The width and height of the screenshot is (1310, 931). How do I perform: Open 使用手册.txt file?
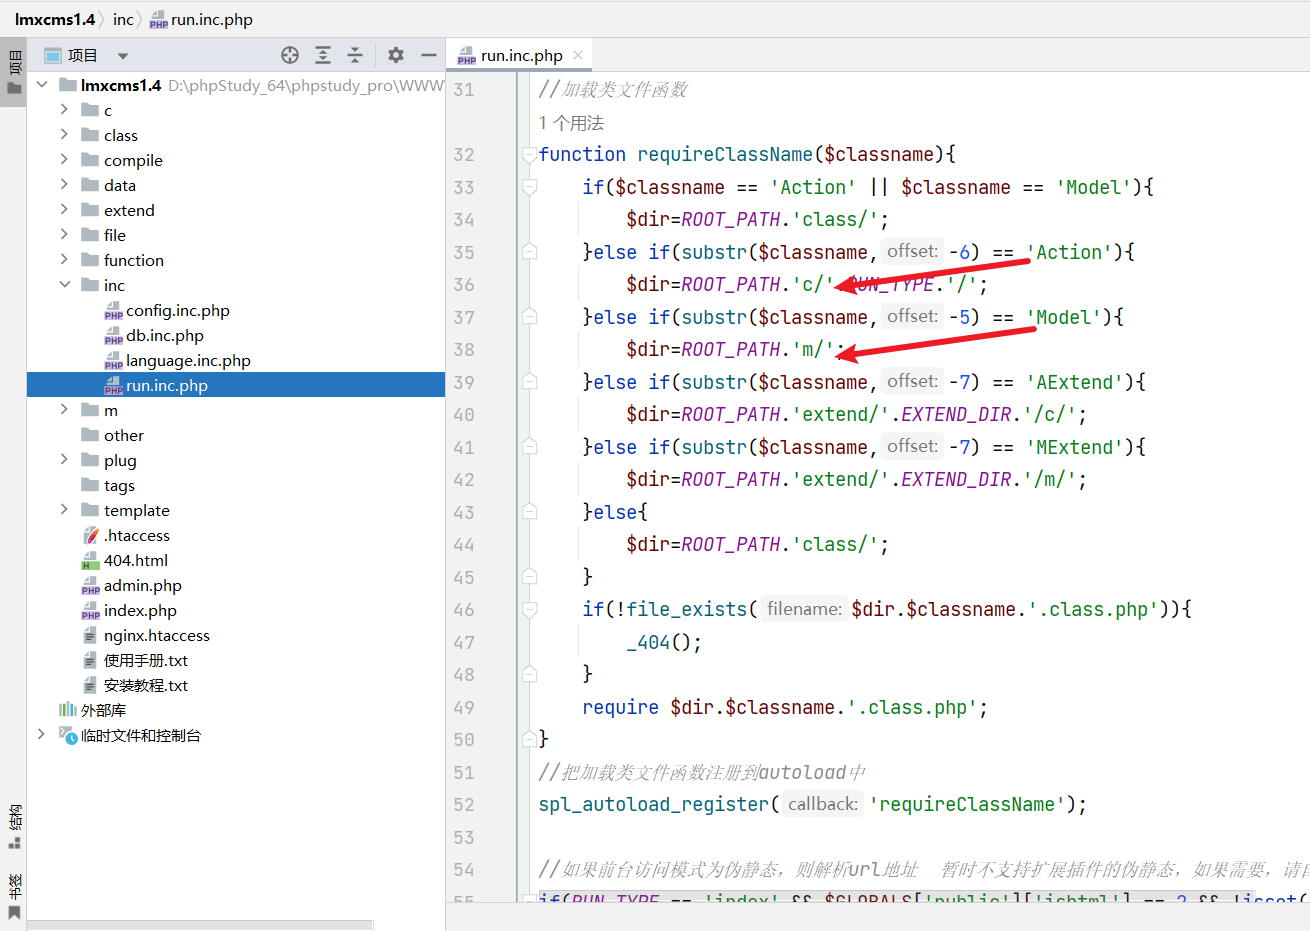pos(145,660)
